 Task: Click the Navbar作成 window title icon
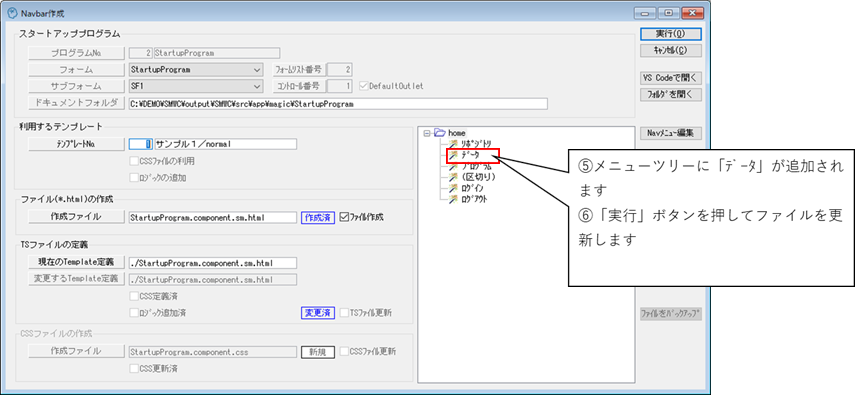coord(12,12)
